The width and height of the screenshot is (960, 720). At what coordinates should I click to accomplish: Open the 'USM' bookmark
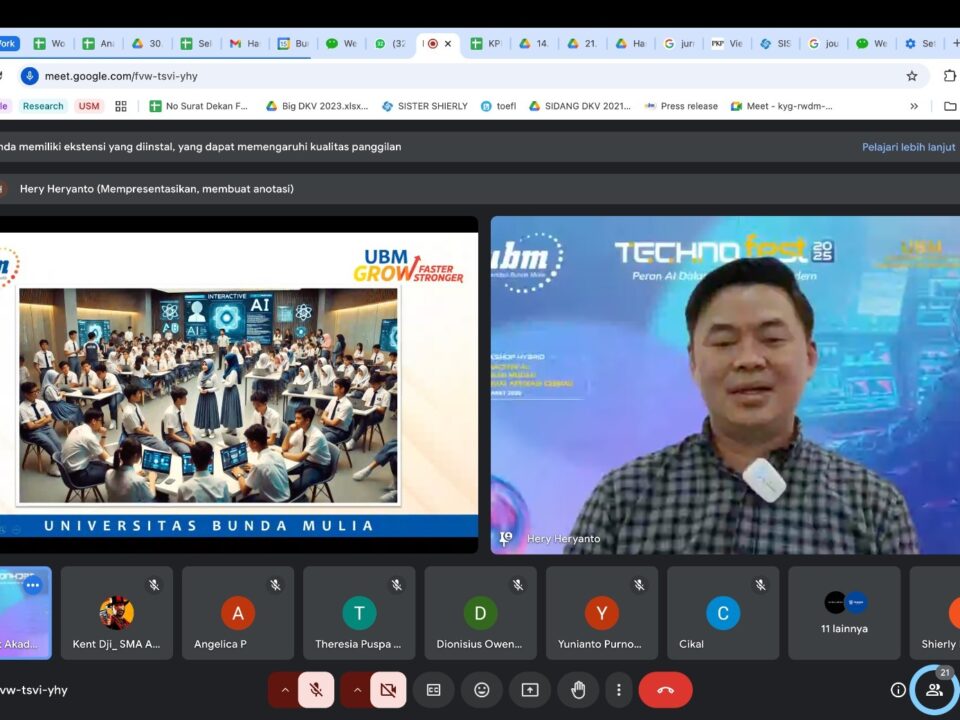point(89,106)
